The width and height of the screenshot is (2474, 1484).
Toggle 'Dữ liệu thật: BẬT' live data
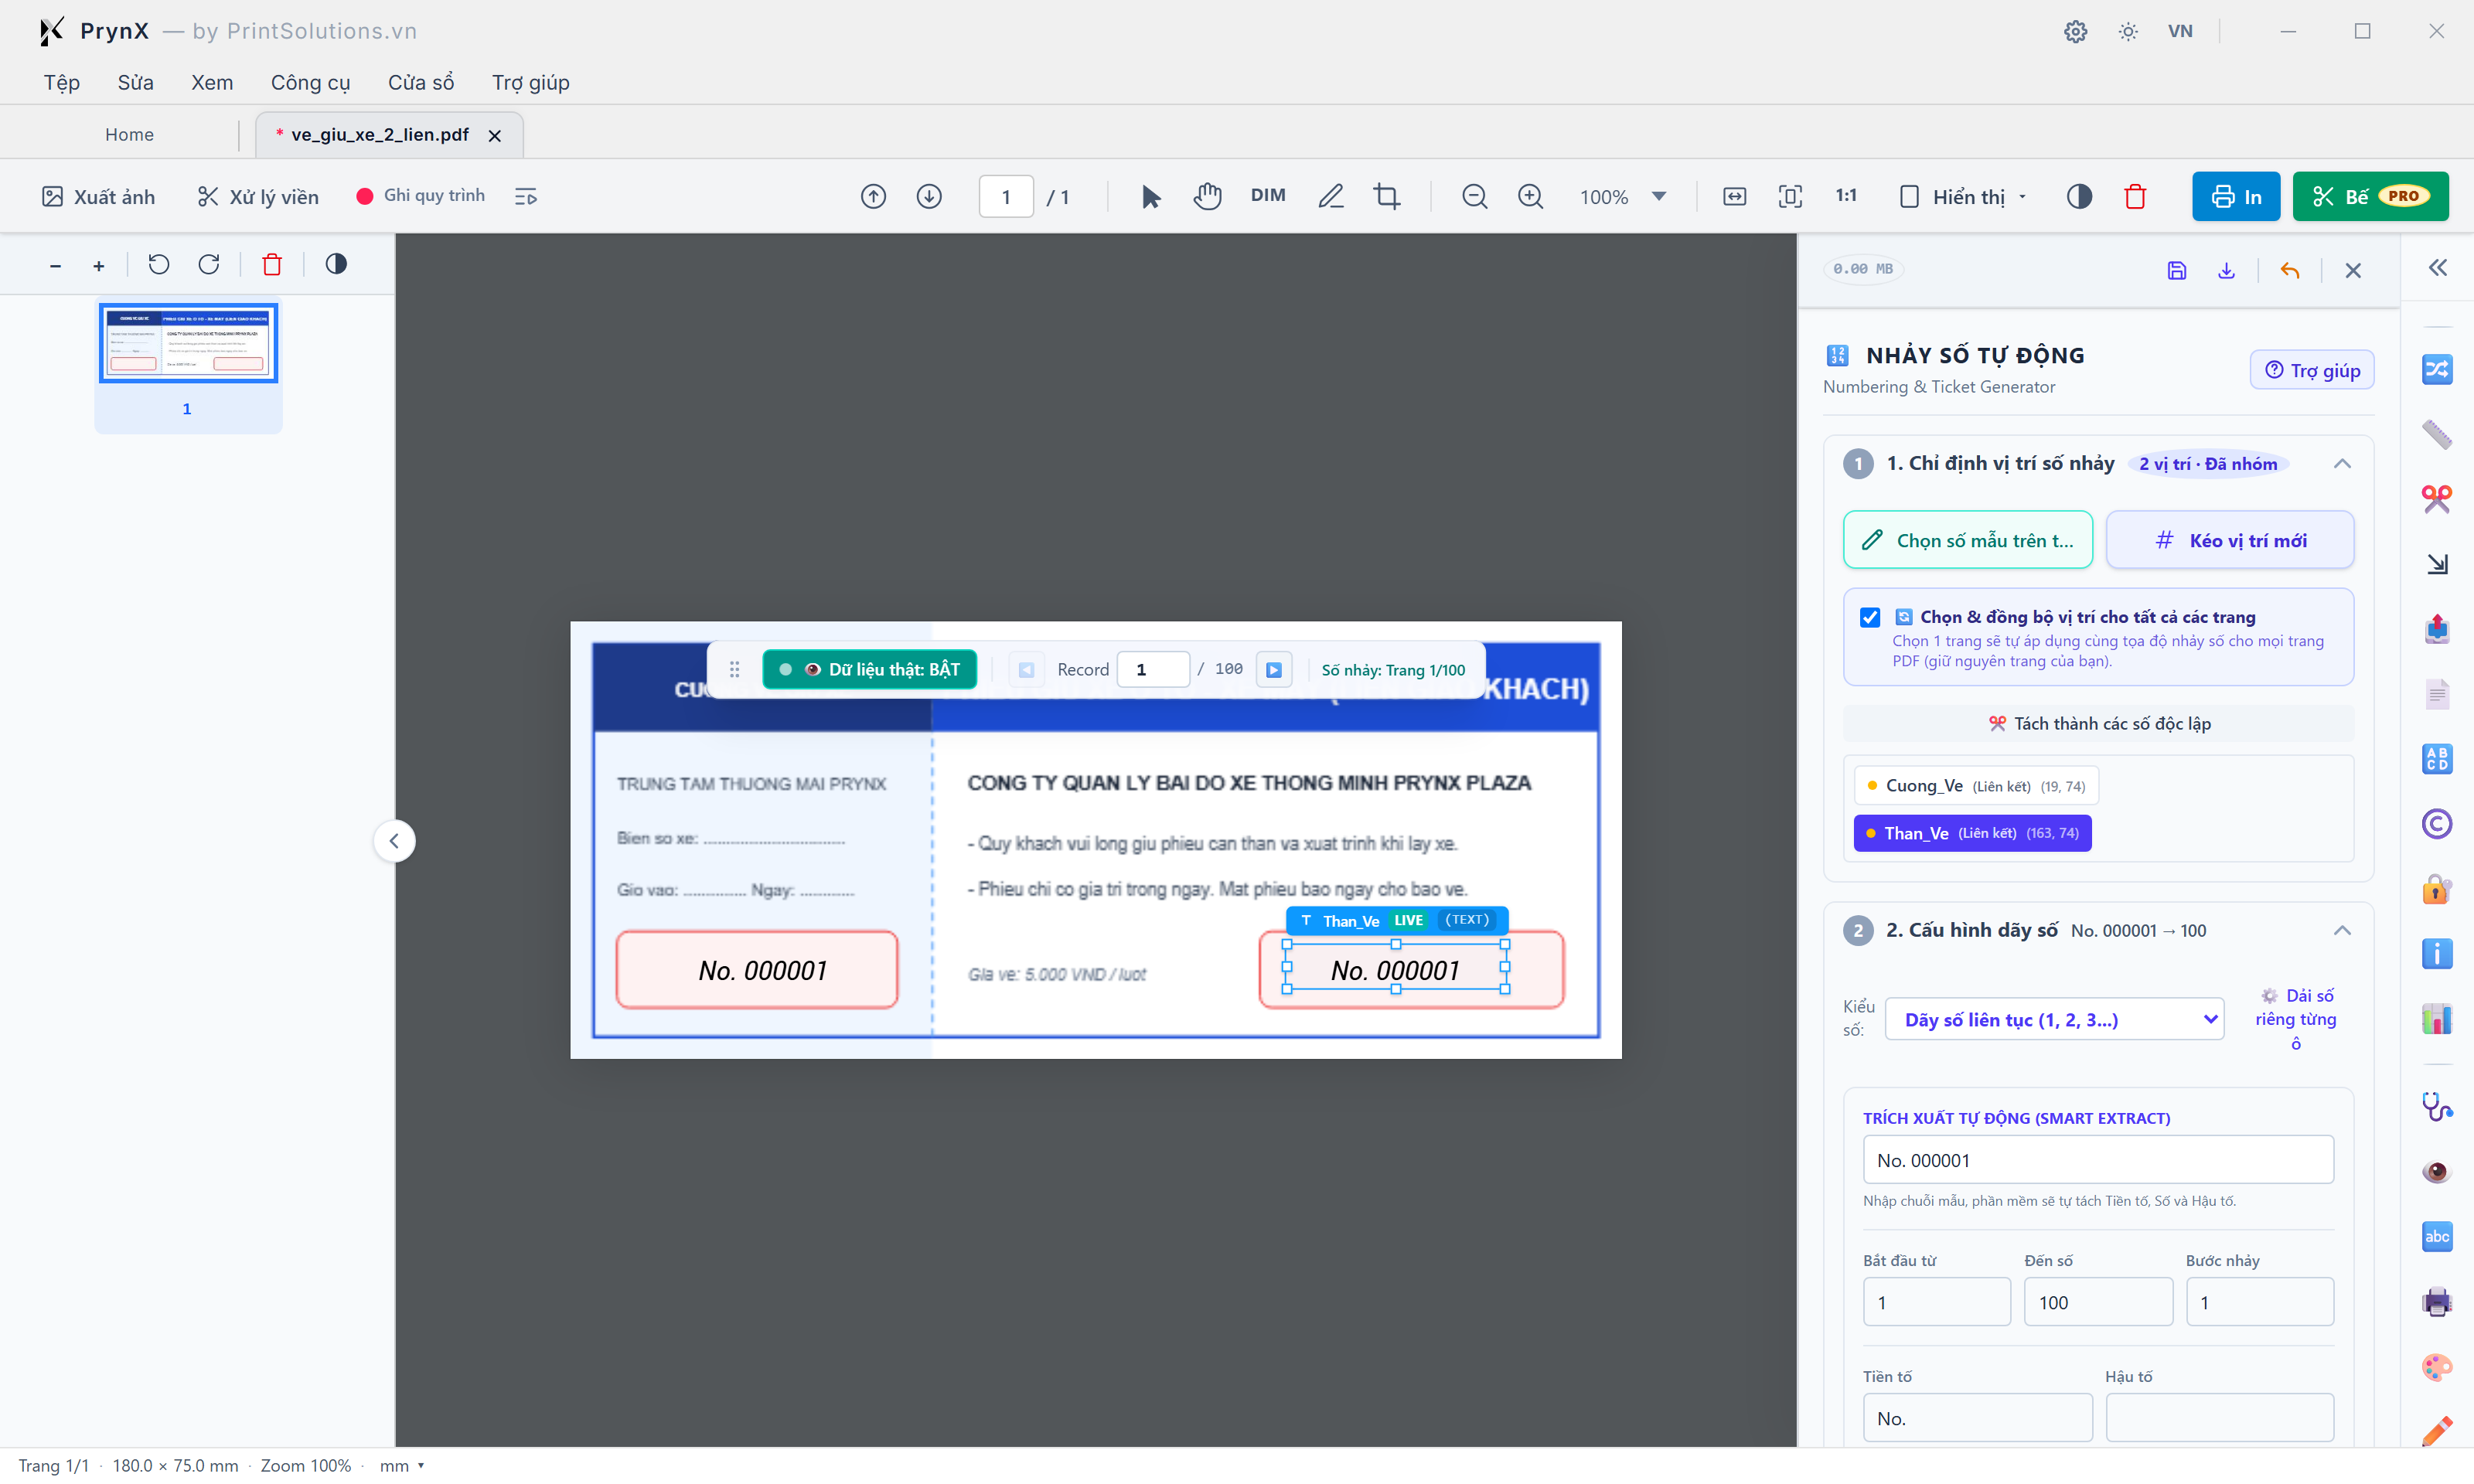[869, 670]
